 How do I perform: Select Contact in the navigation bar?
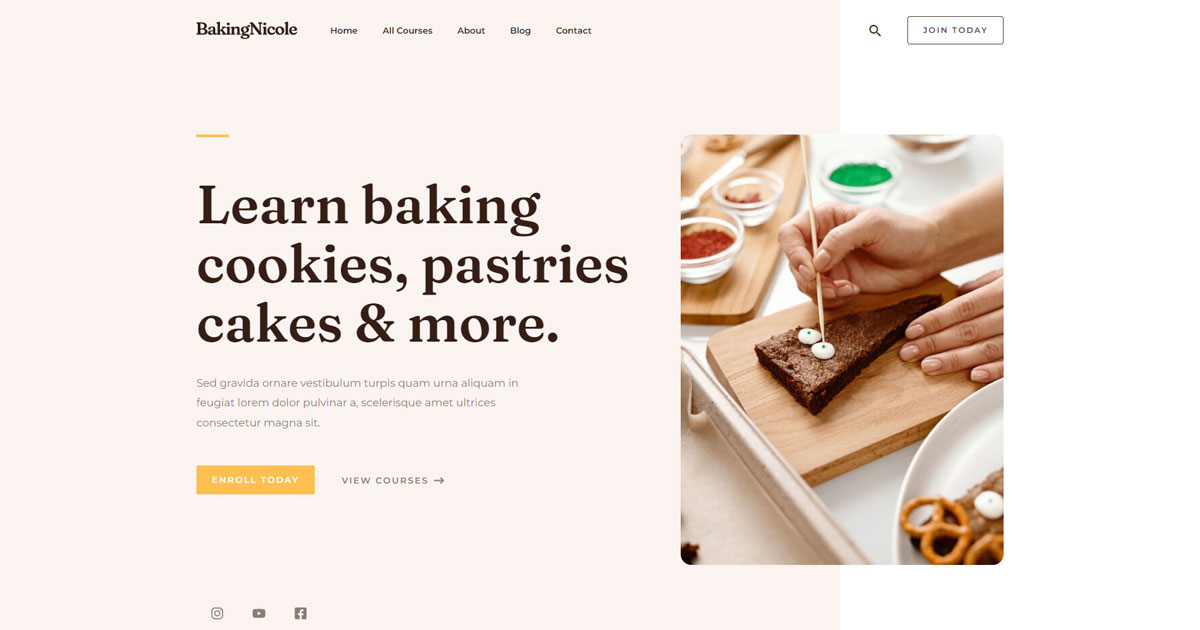tap(574, 31)
